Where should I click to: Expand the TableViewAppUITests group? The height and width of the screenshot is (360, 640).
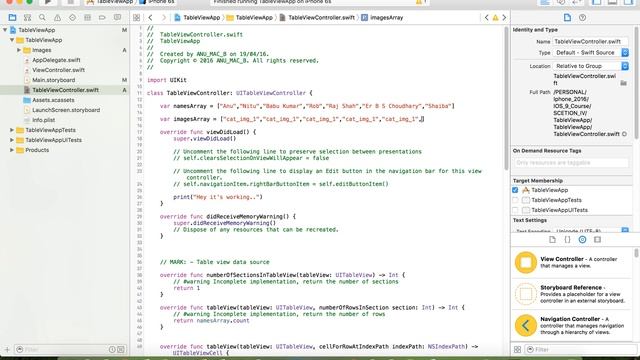coord(12,140)
